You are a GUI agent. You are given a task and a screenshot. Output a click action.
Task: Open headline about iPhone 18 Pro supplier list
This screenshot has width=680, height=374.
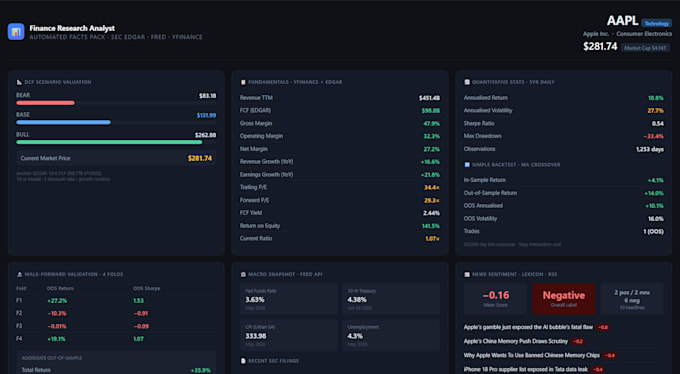point(526,369)
